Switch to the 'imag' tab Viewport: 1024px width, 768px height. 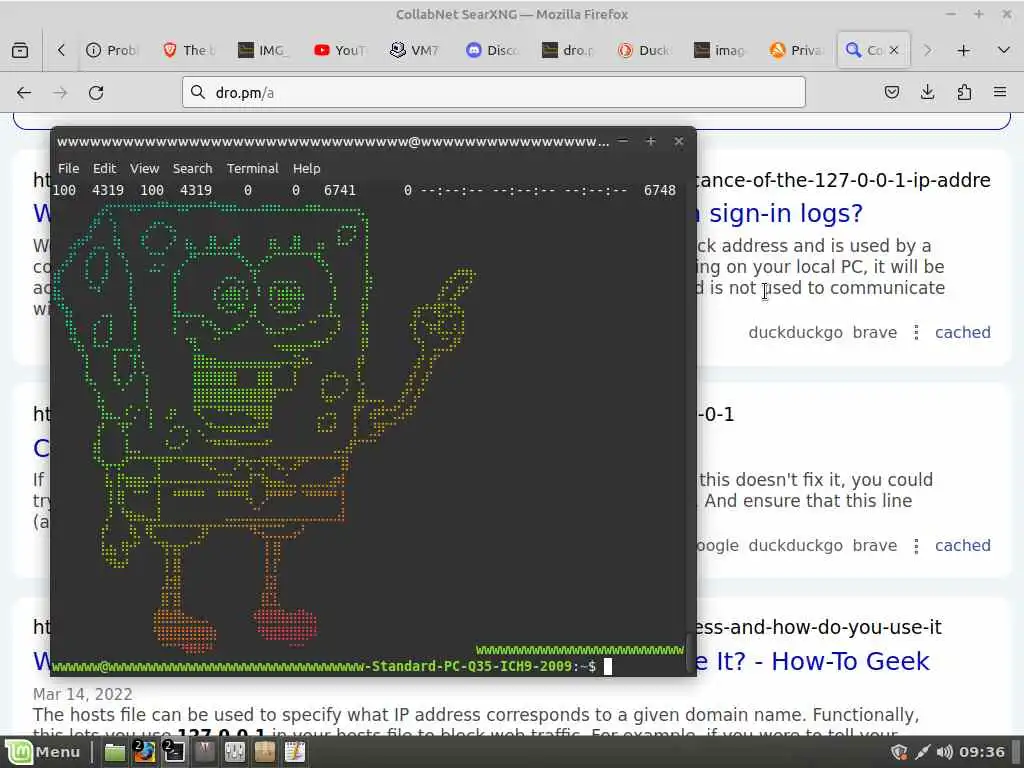pyautogui.click(x=721, y=50)
